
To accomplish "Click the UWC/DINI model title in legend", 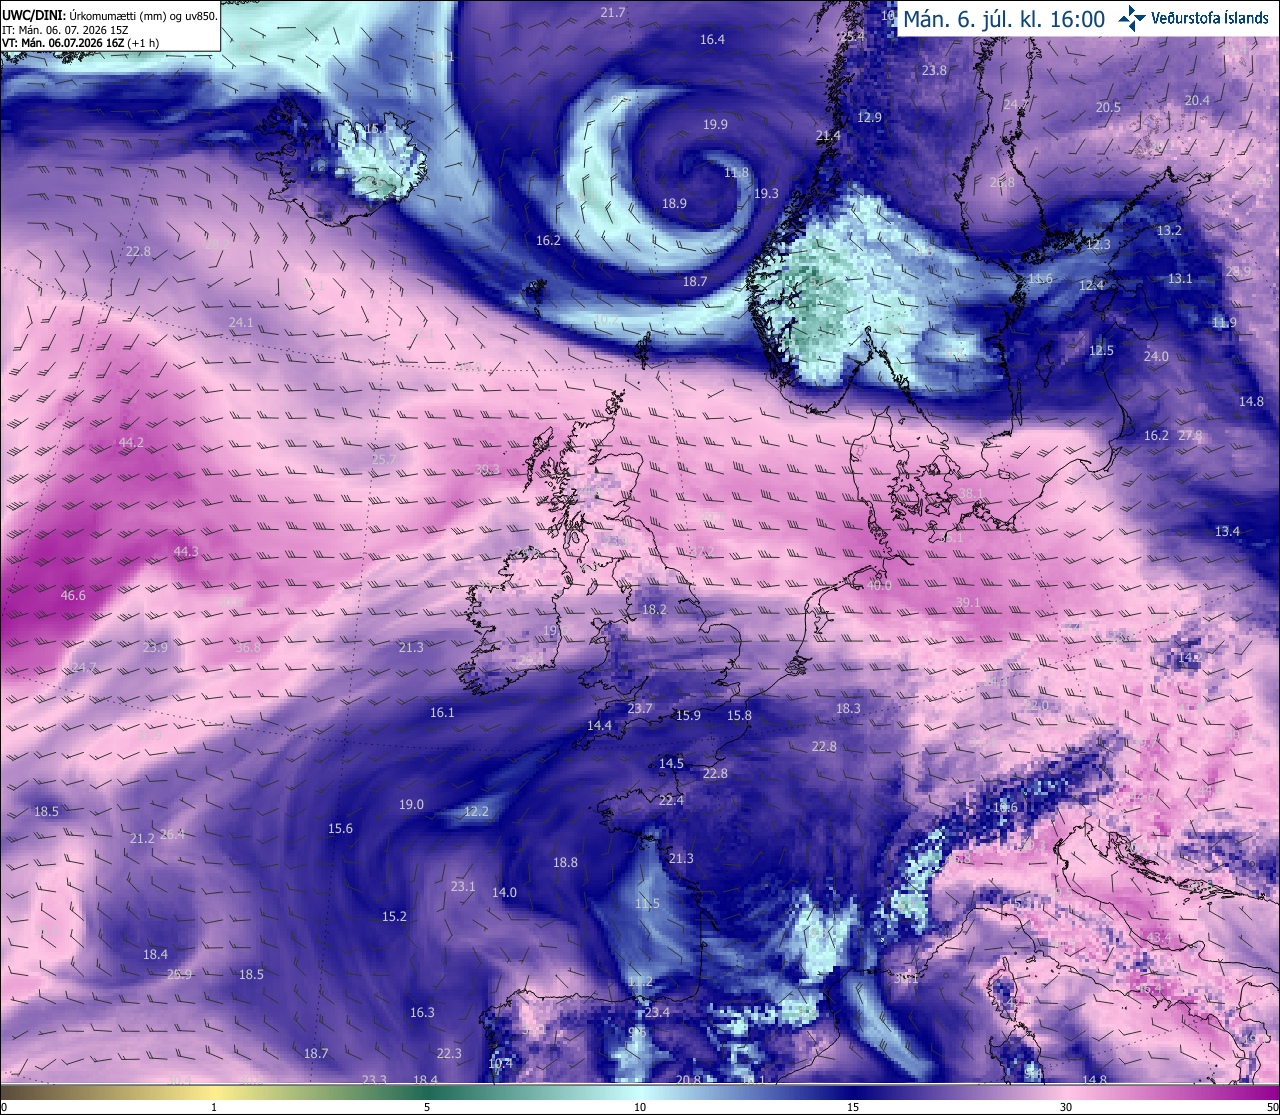I will coord(34,15).
